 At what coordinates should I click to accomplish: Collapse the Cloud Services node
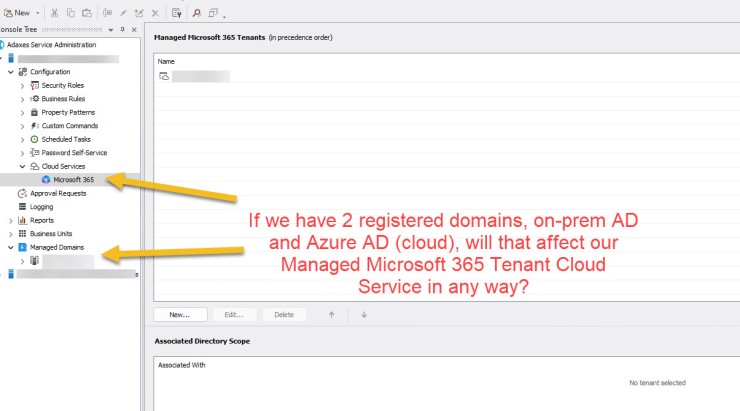22,167
